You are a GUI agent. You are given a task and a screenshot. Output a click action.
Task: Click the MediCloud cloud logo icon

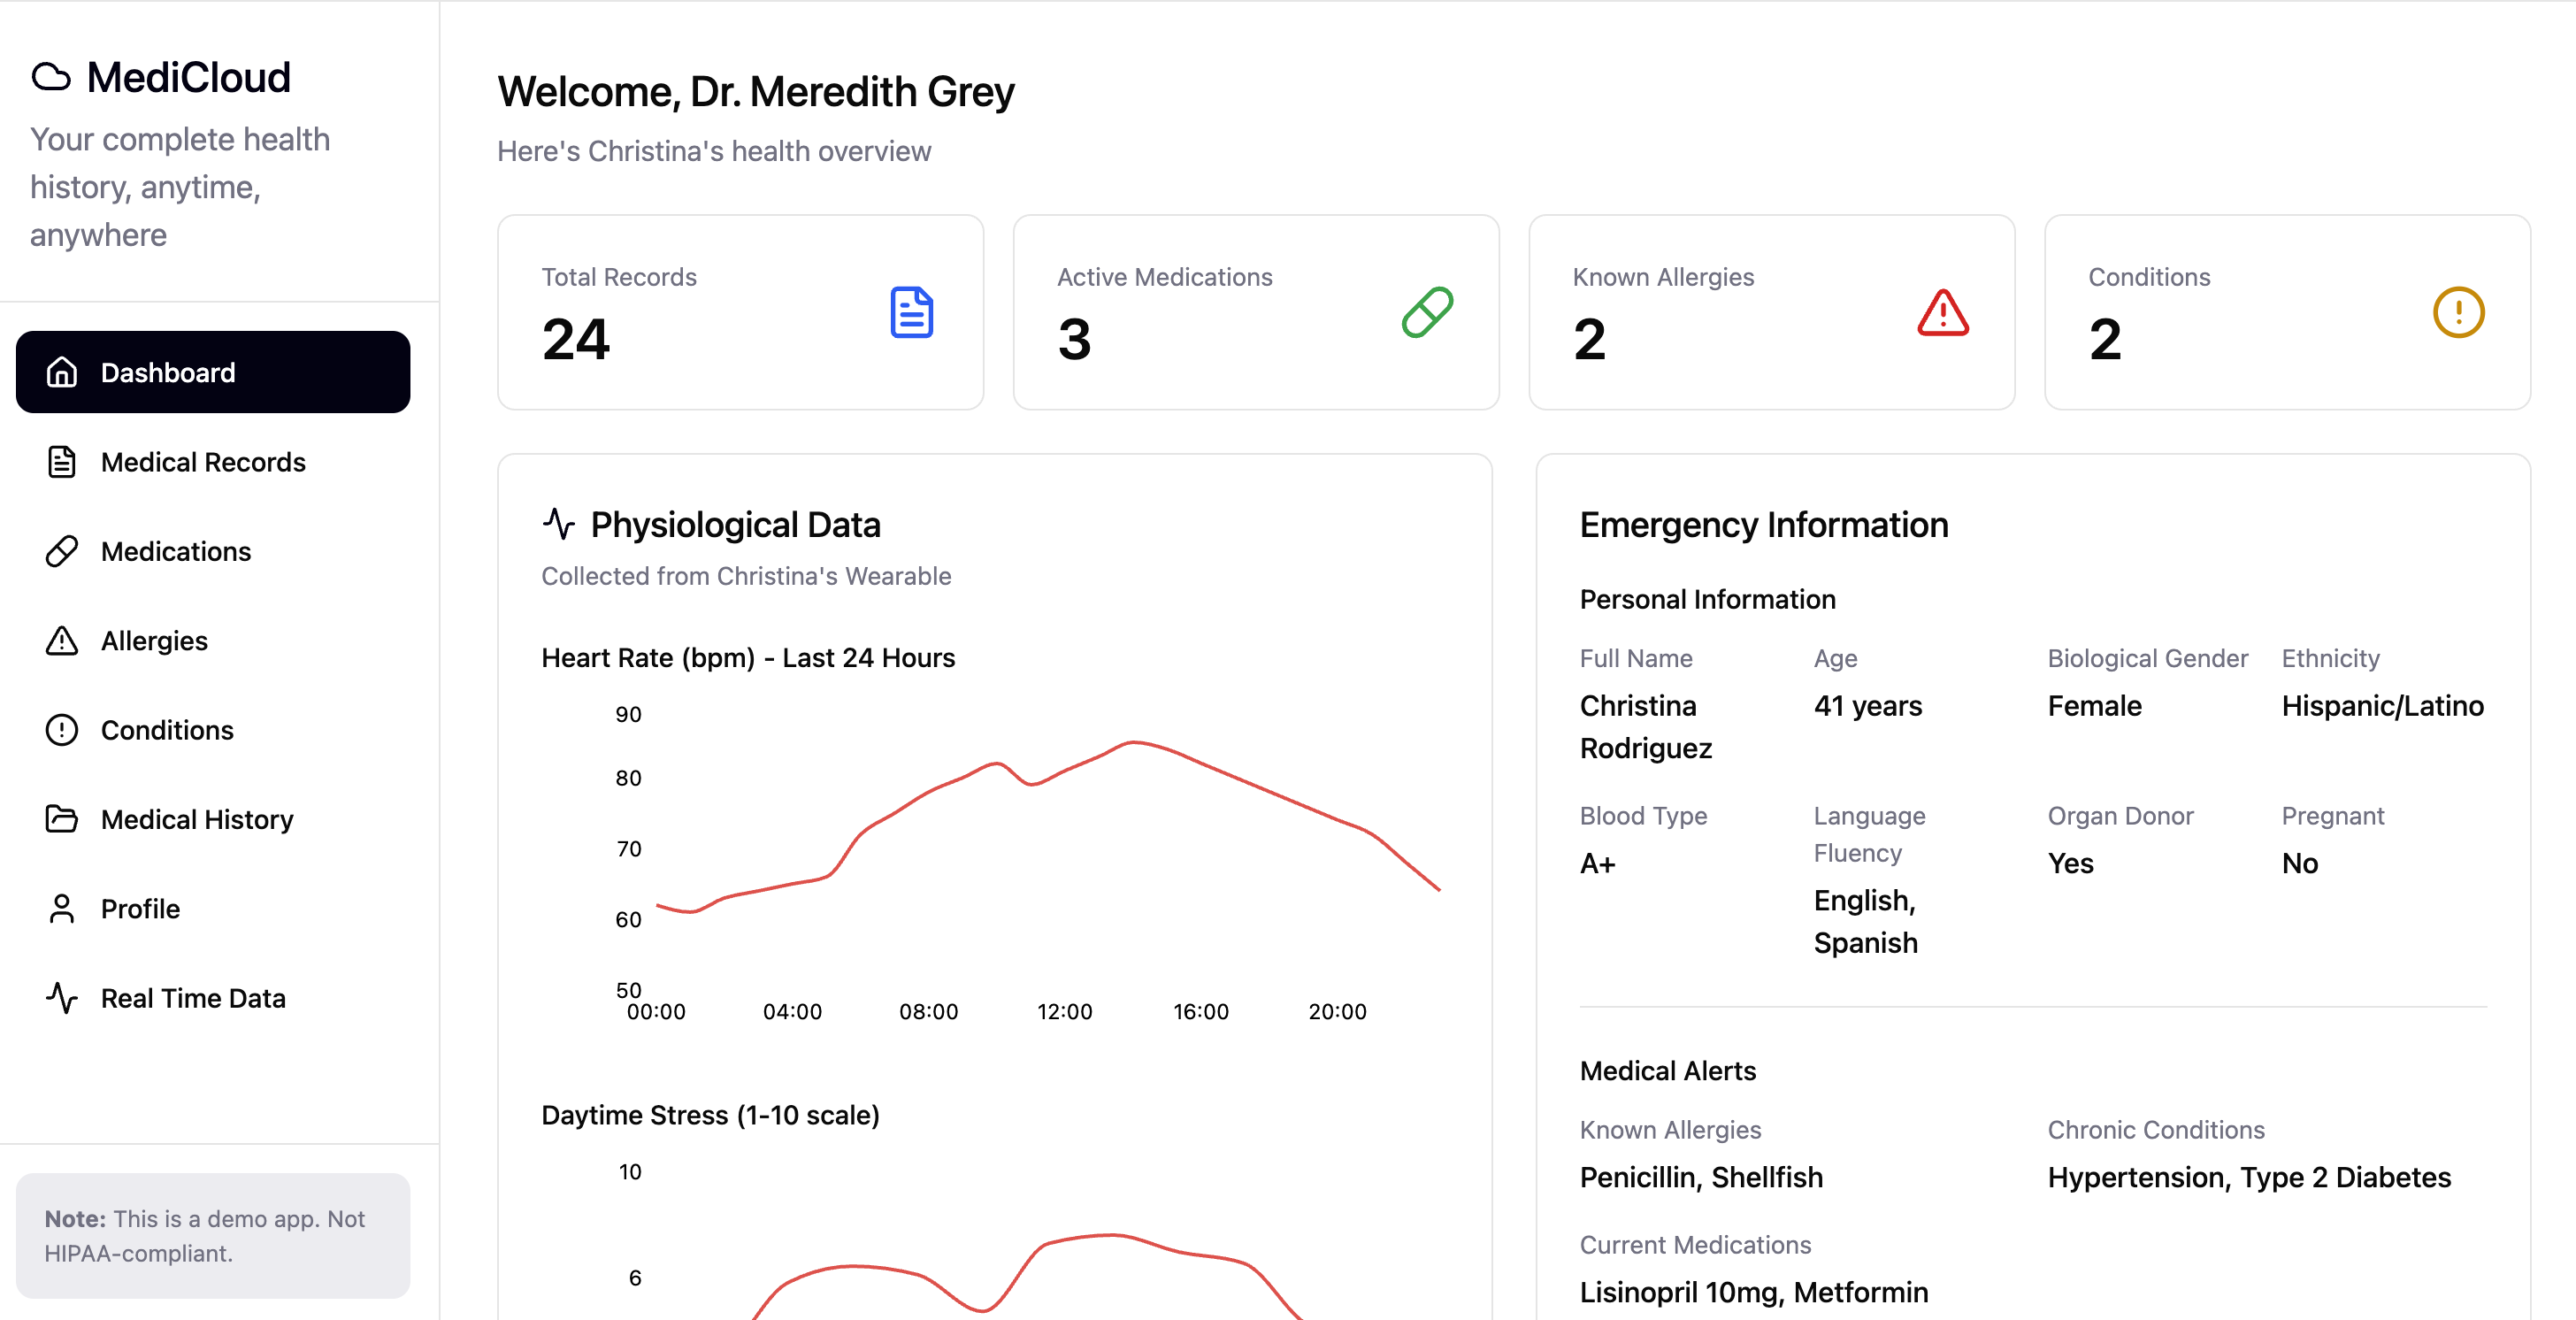click(x=51, y=77)
